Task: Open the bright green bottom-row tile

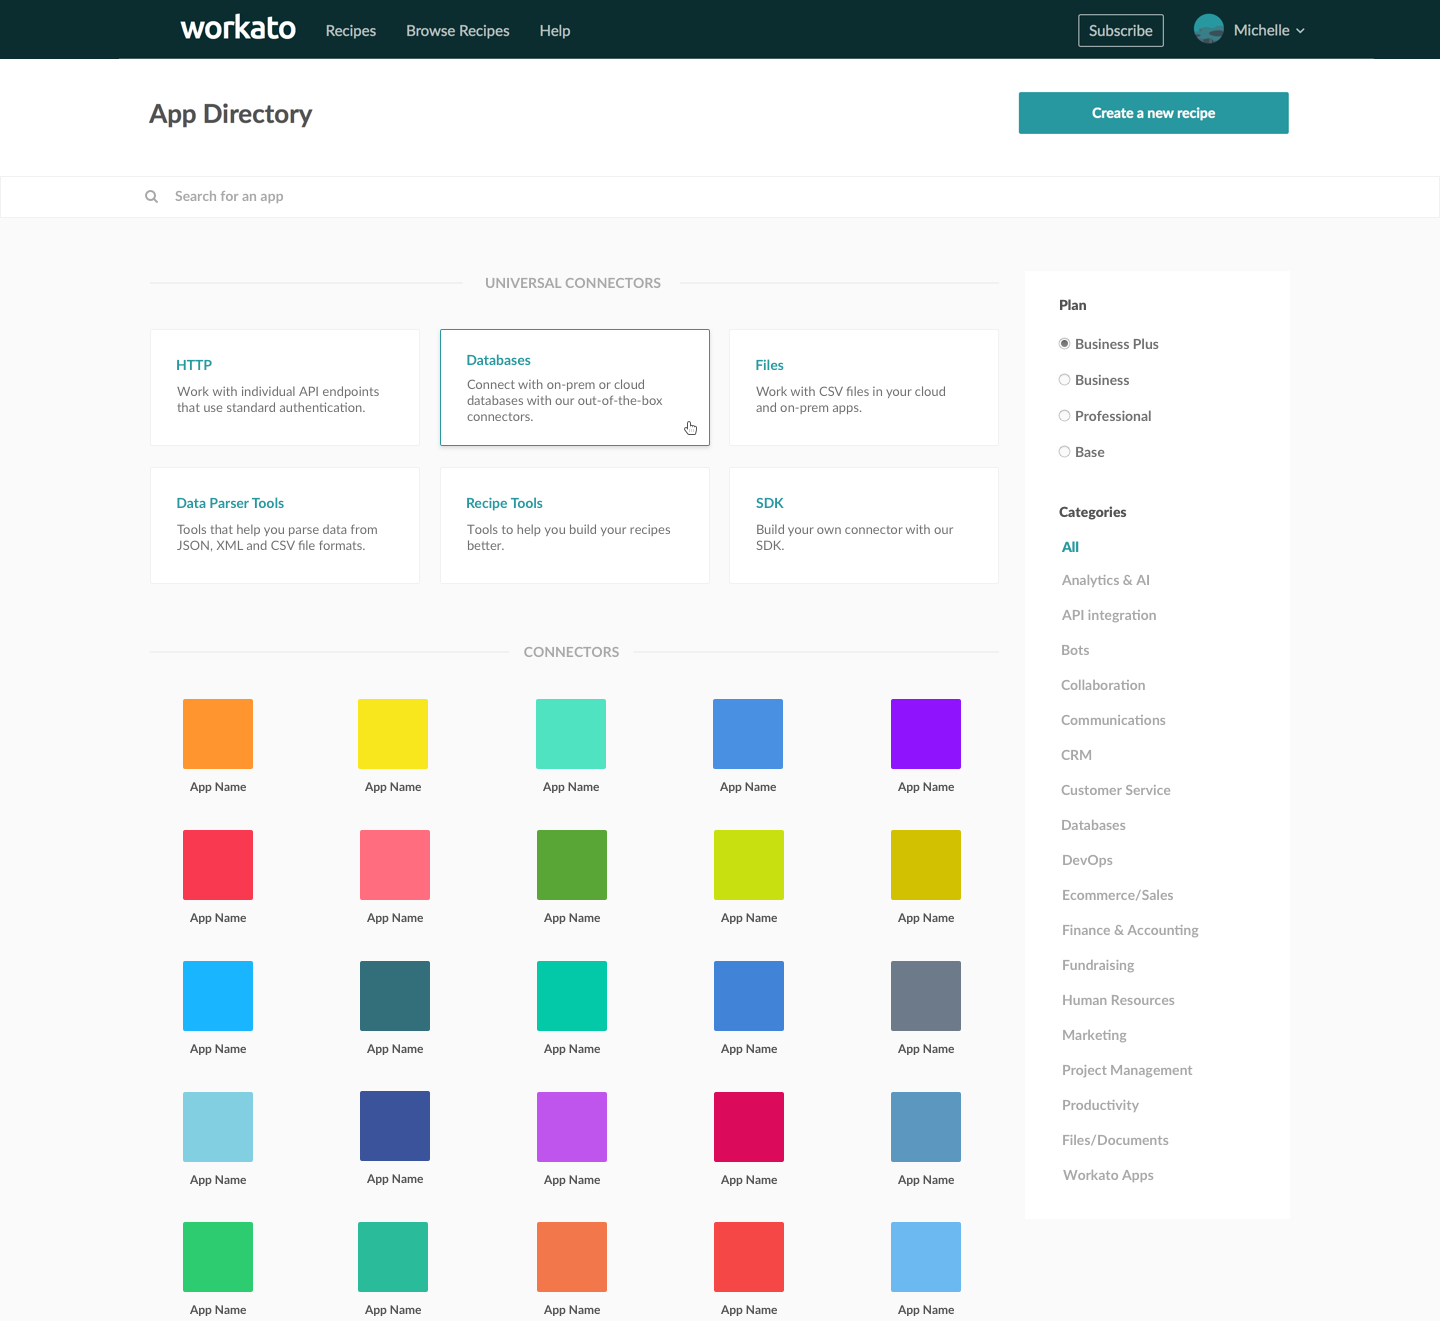Action: (218, 1257)
